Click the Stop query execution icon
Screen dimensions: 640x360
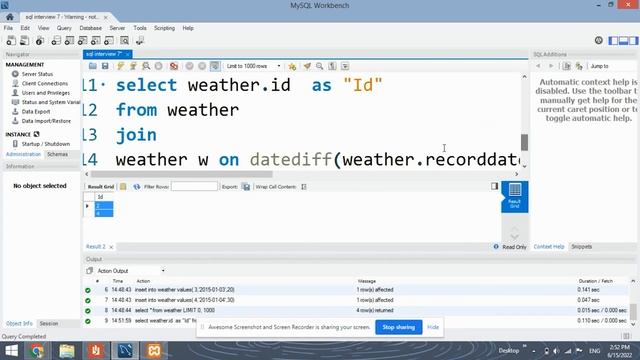coord(158,66)
